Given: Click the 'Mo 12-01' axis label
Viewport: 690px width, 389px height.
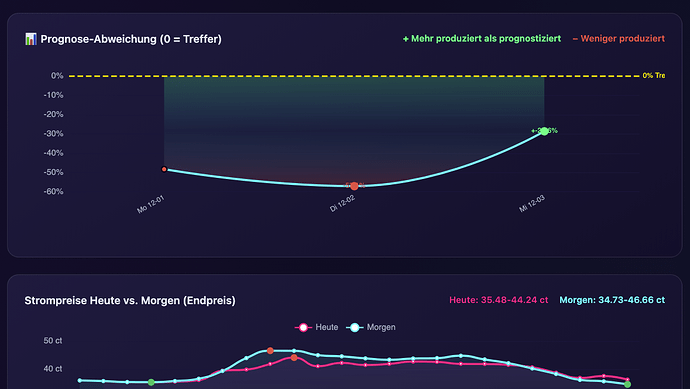Looking at the screenshot, I should point(150,205).
